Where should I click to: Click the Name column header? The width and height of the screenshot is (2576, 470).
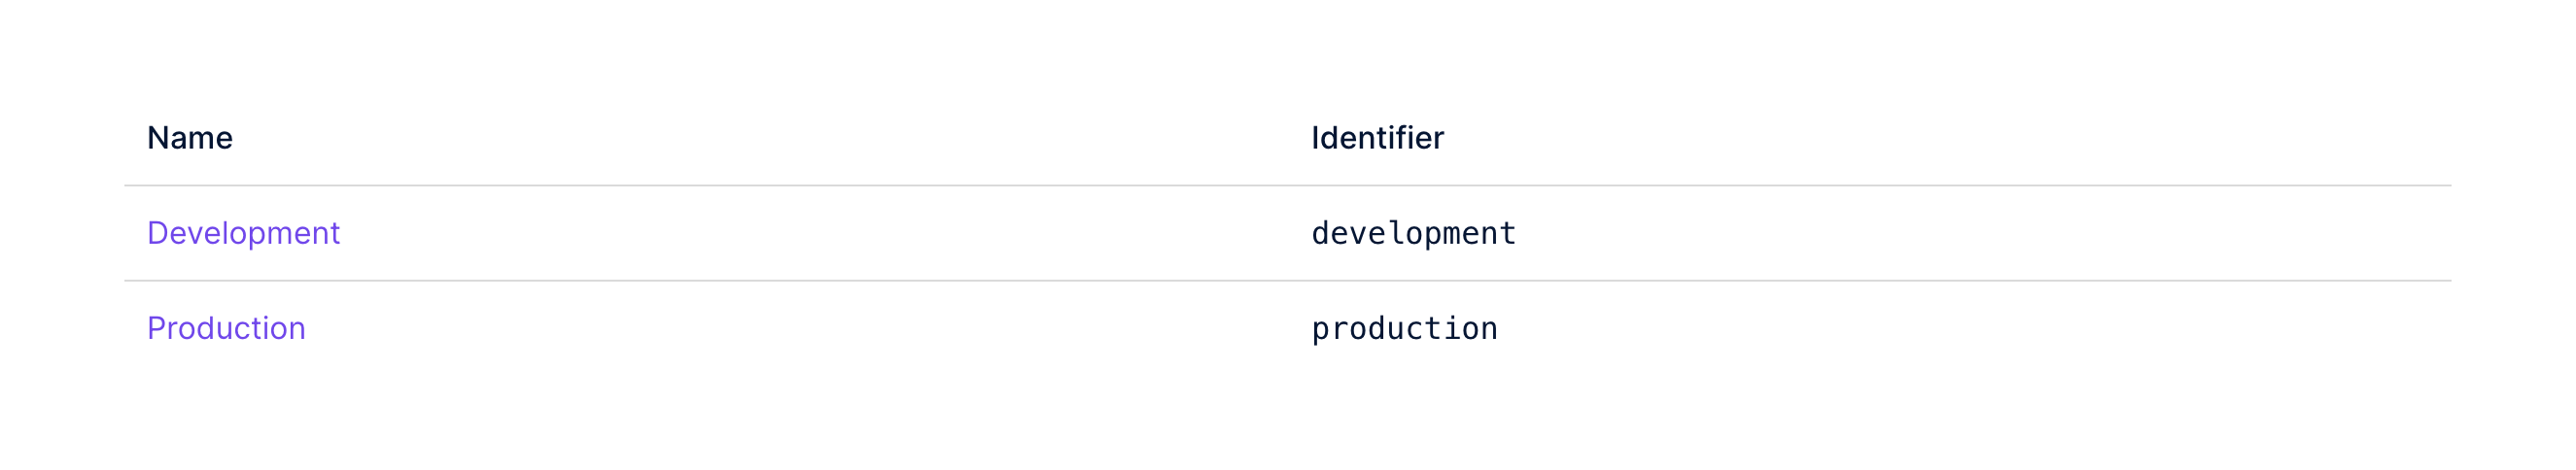coord(190,138)
